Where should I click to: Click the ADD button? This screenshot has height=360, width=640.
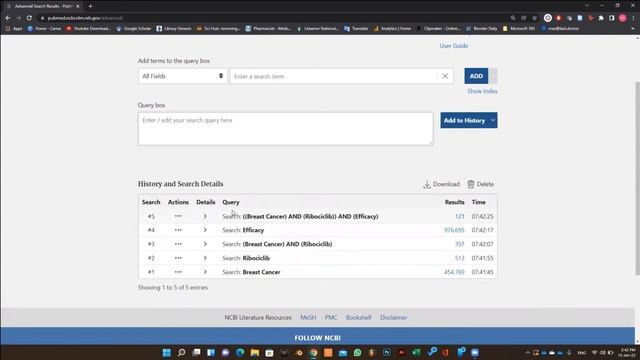476,76
